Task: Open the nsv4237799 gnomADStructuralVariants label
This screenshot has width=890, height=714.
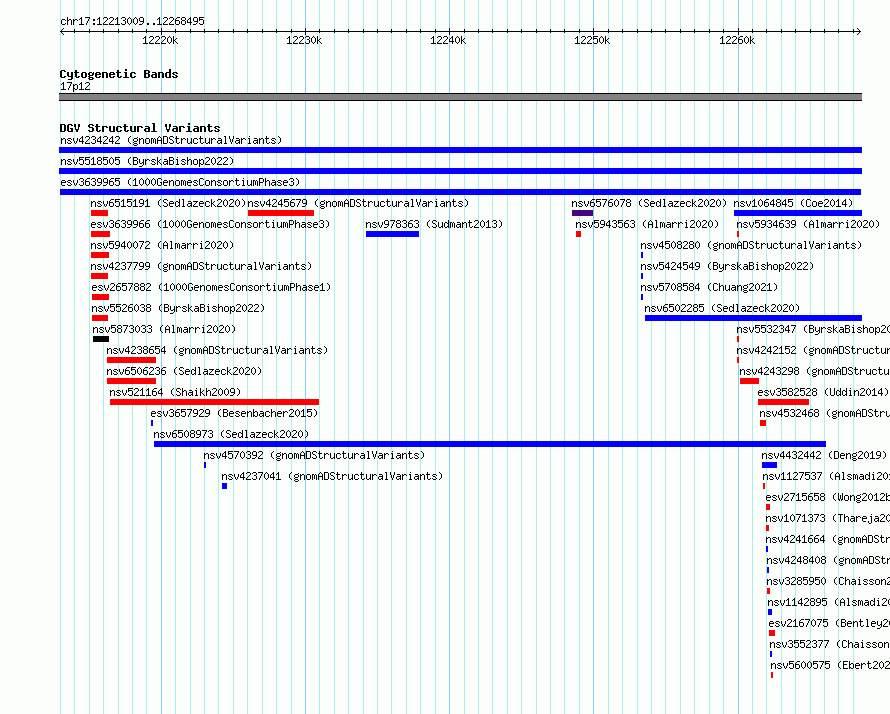Action: [x=201, y=266]
